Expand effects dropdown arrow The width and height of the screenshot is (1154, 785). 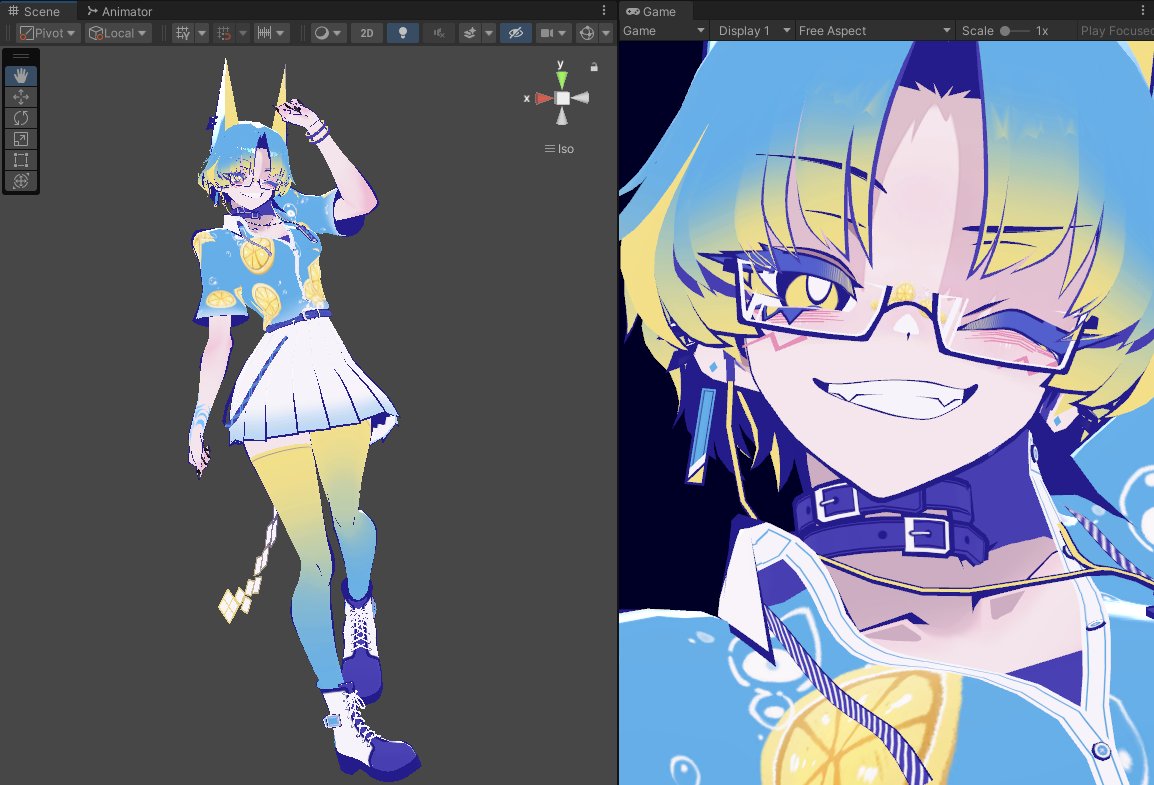(489, 33)
